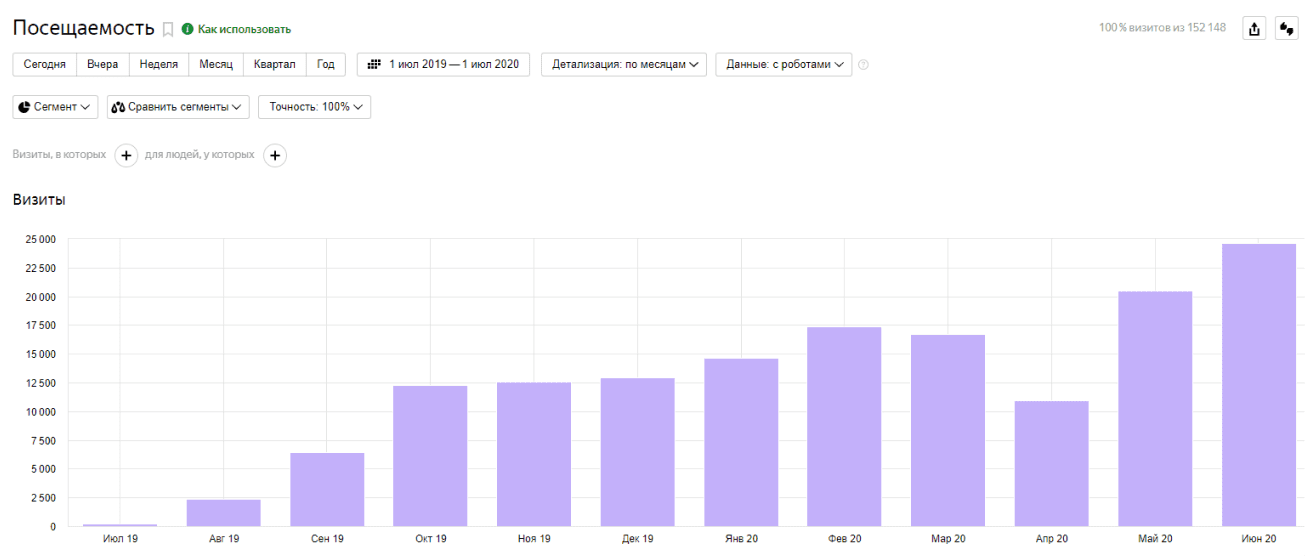The image size is (1305, 556).
Task: Click the question mark help icon
Action: coord(863,65)
